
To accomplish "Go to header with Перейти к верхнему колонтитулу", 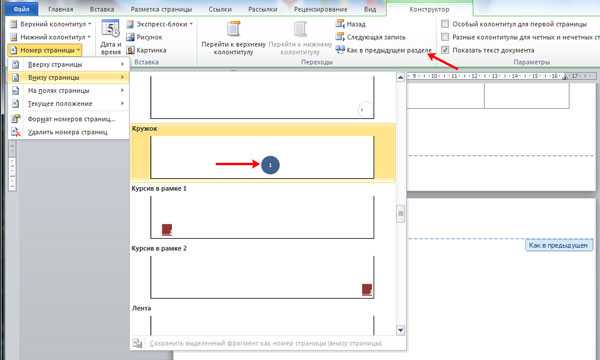I will [x=233, y=38].
